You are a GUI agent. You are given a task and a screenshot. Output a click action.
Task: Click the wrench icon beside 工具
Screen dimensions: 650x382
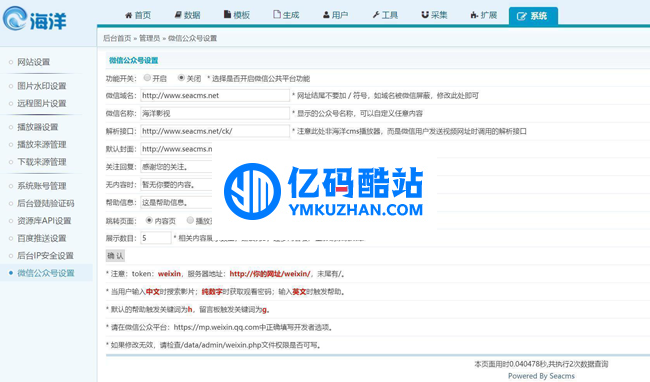click(376, 15)
